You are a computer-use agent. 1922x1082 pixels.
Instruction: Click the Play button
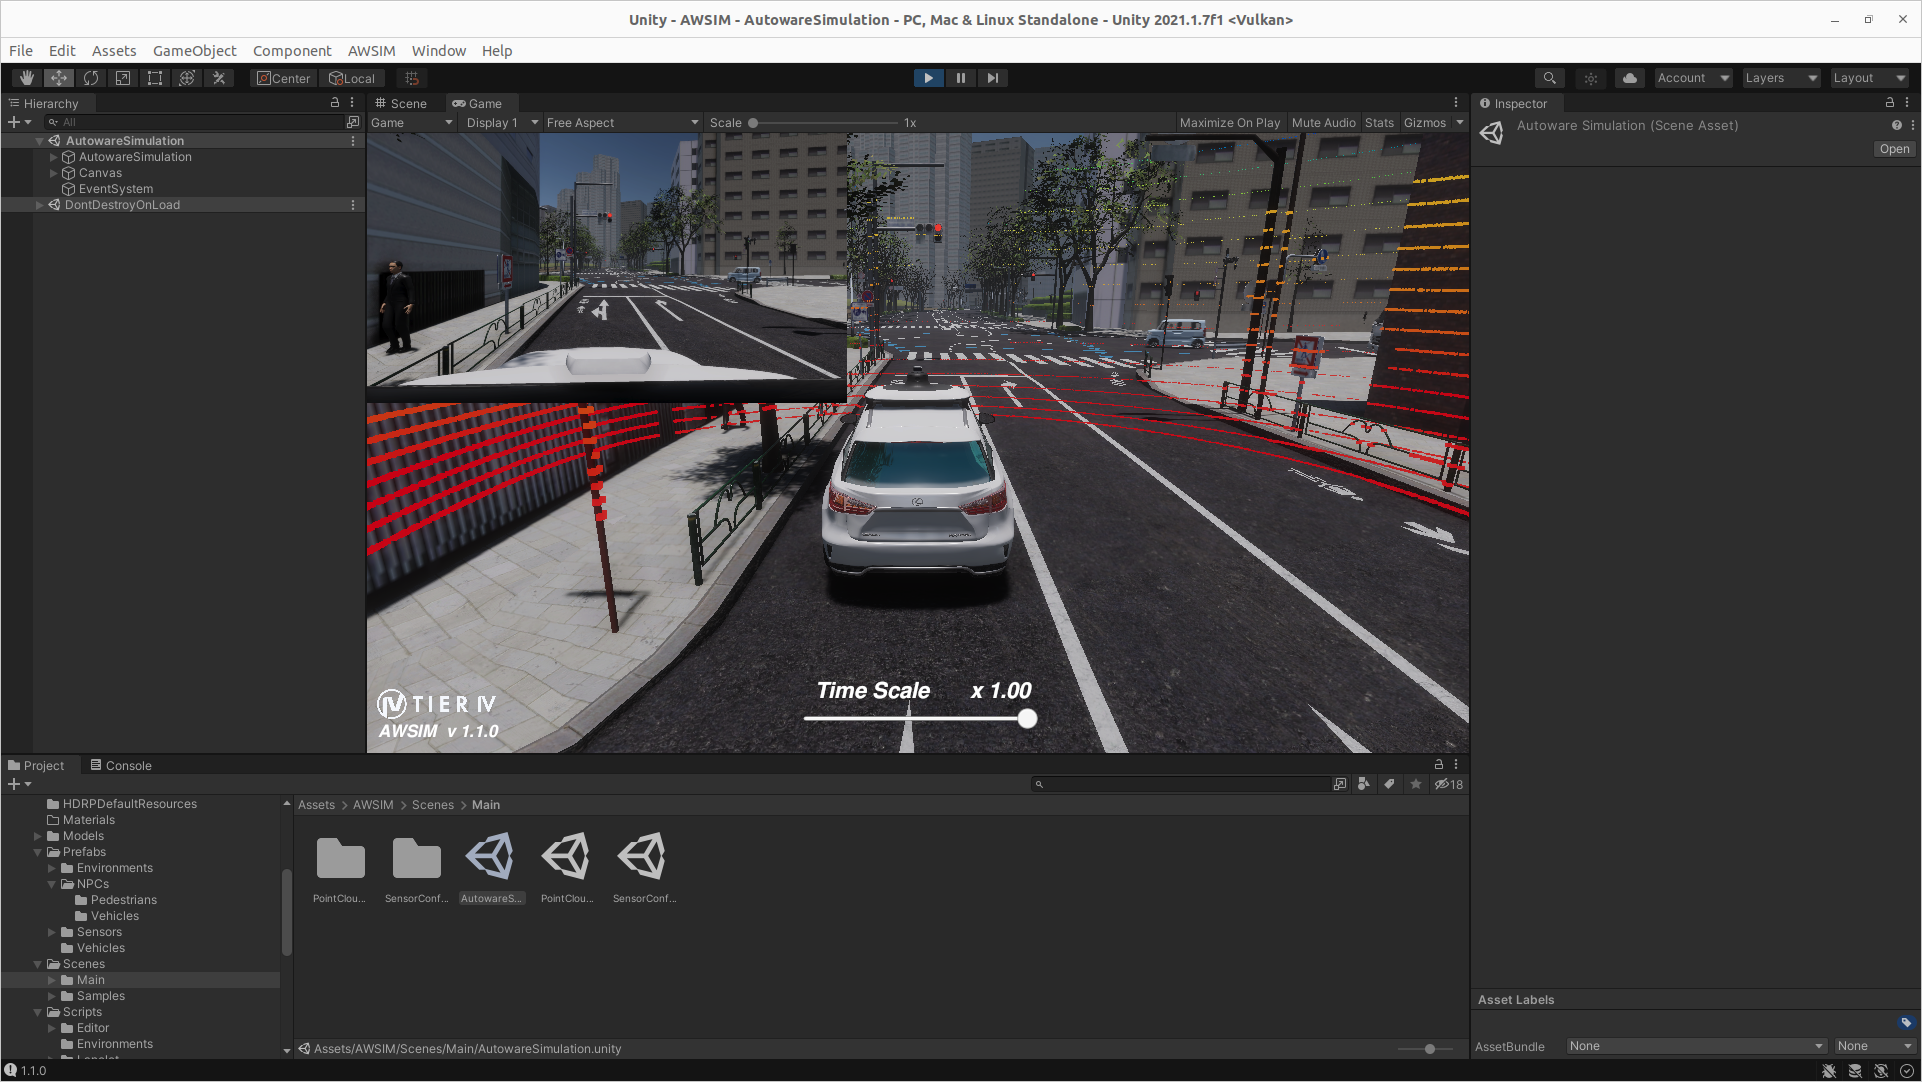[928, 78]
